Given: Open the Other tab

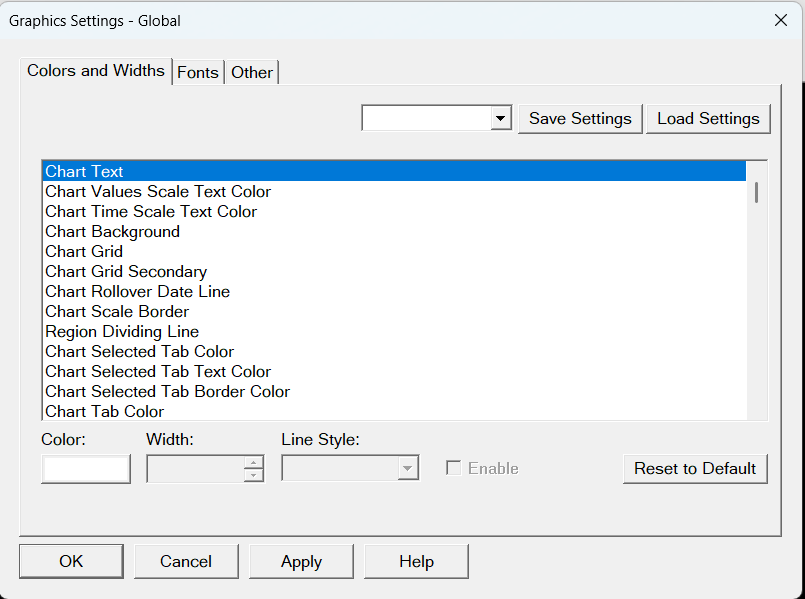Looking at the screenshot, I should 252,72.
